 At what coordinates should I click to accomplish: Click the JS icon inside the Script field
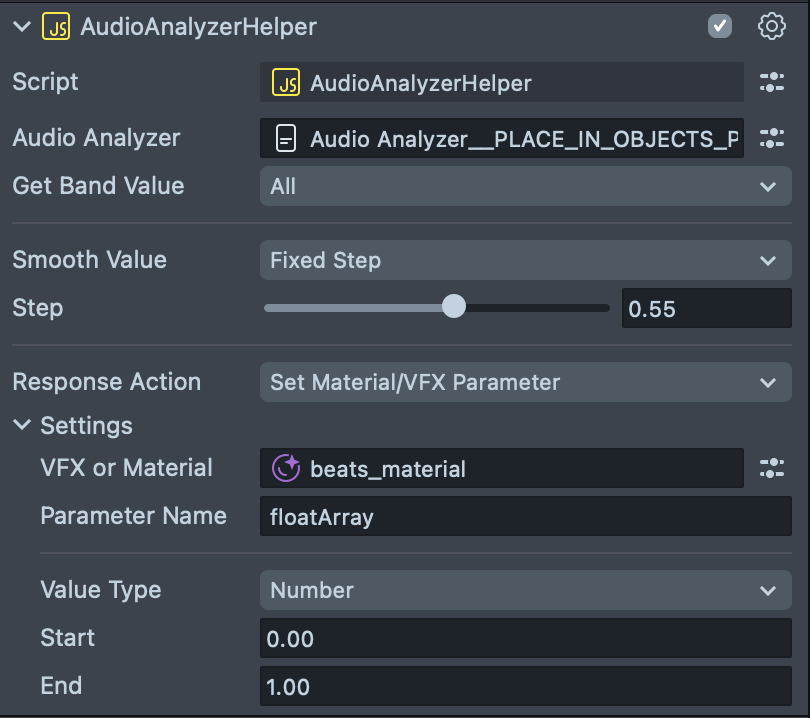coord(287,83)
